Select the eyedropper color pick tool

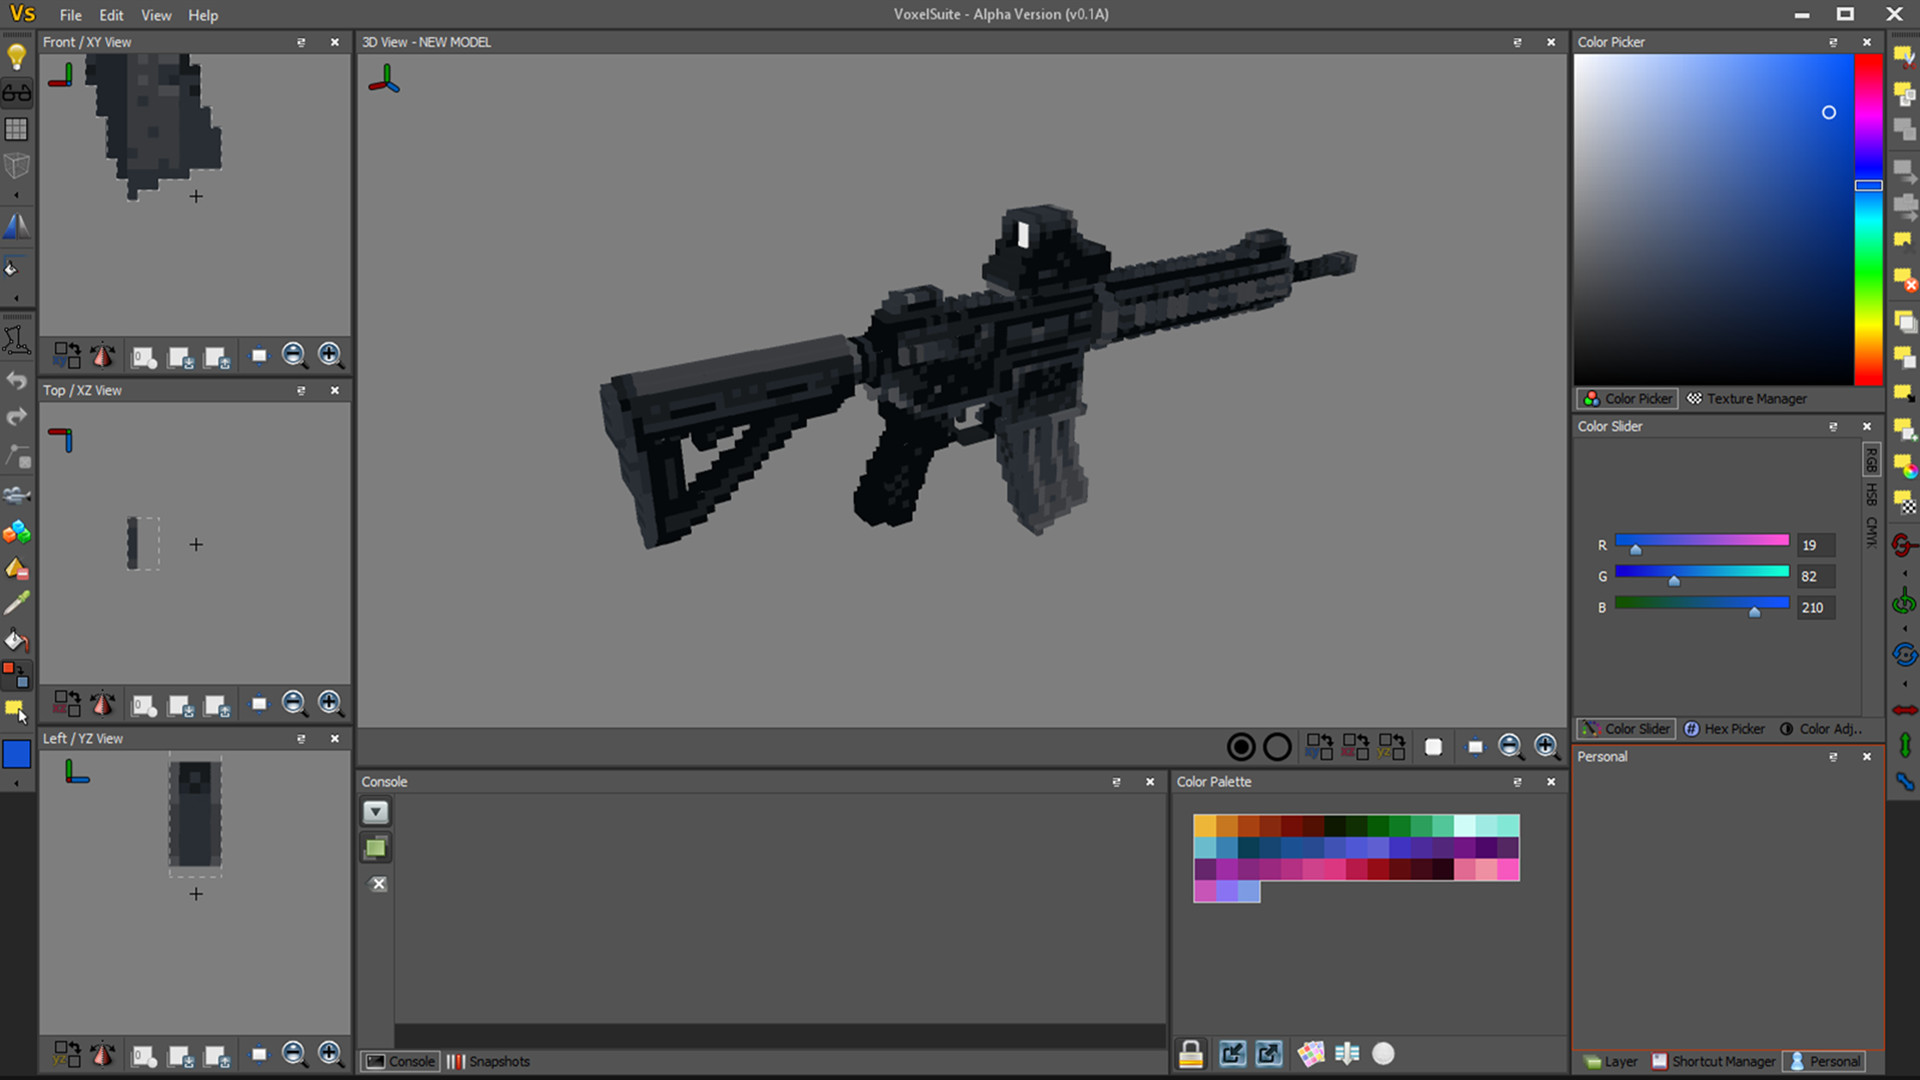[x=17, y=603]
